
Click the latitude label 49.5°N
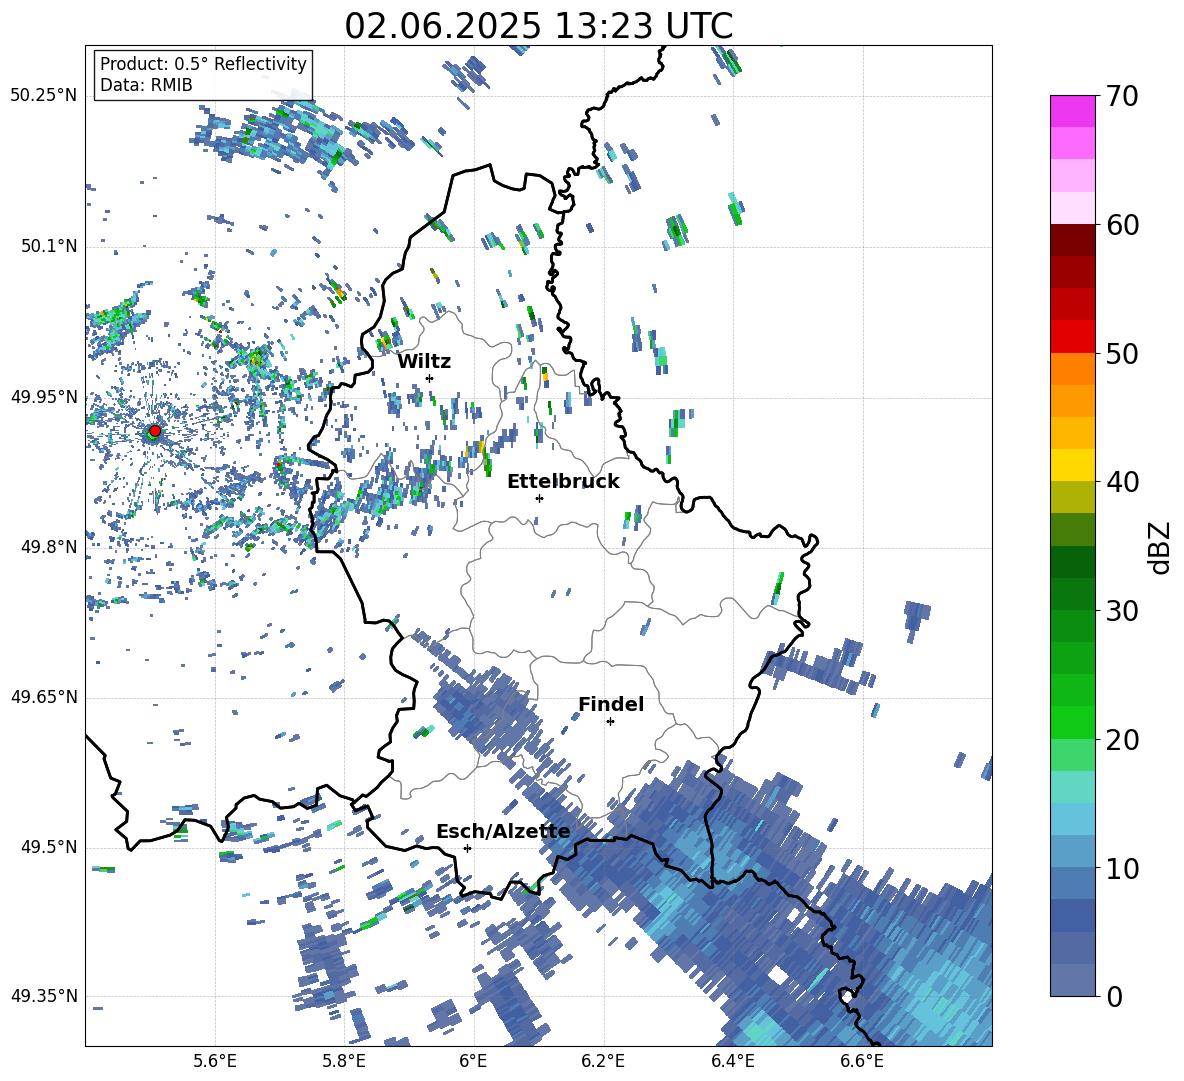[48, 847]
